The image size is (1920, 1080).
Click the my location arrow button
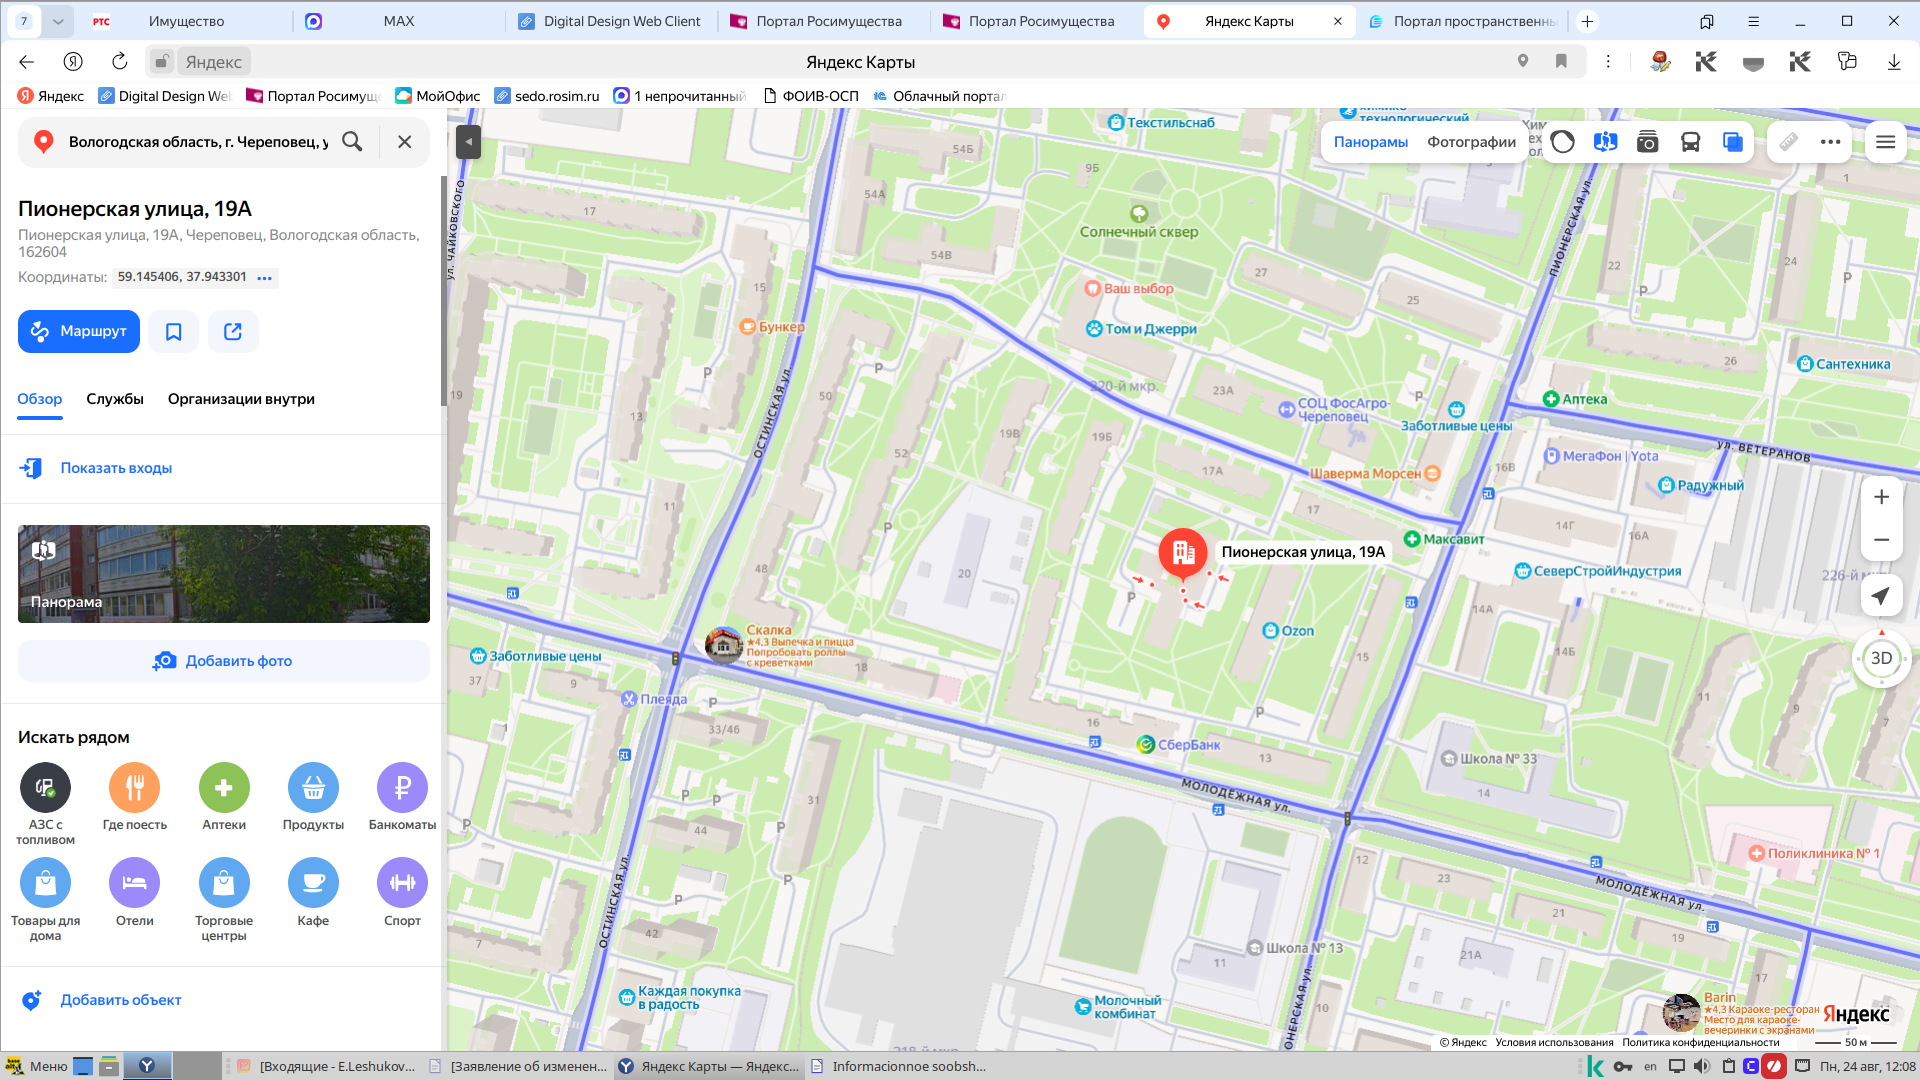tap(1881, 596)
